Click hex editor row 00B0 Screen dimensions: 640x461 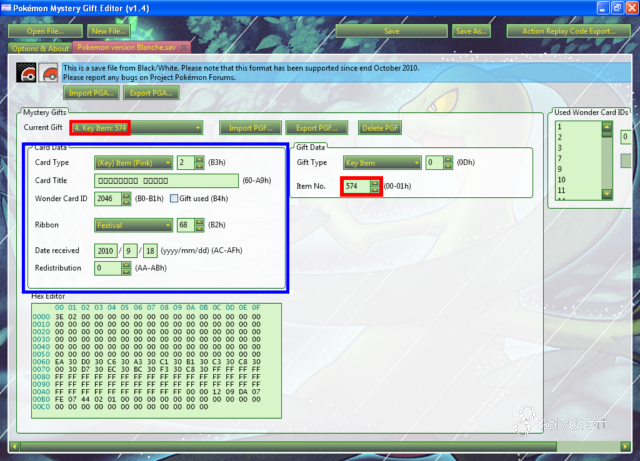click(x=147, y=399)
